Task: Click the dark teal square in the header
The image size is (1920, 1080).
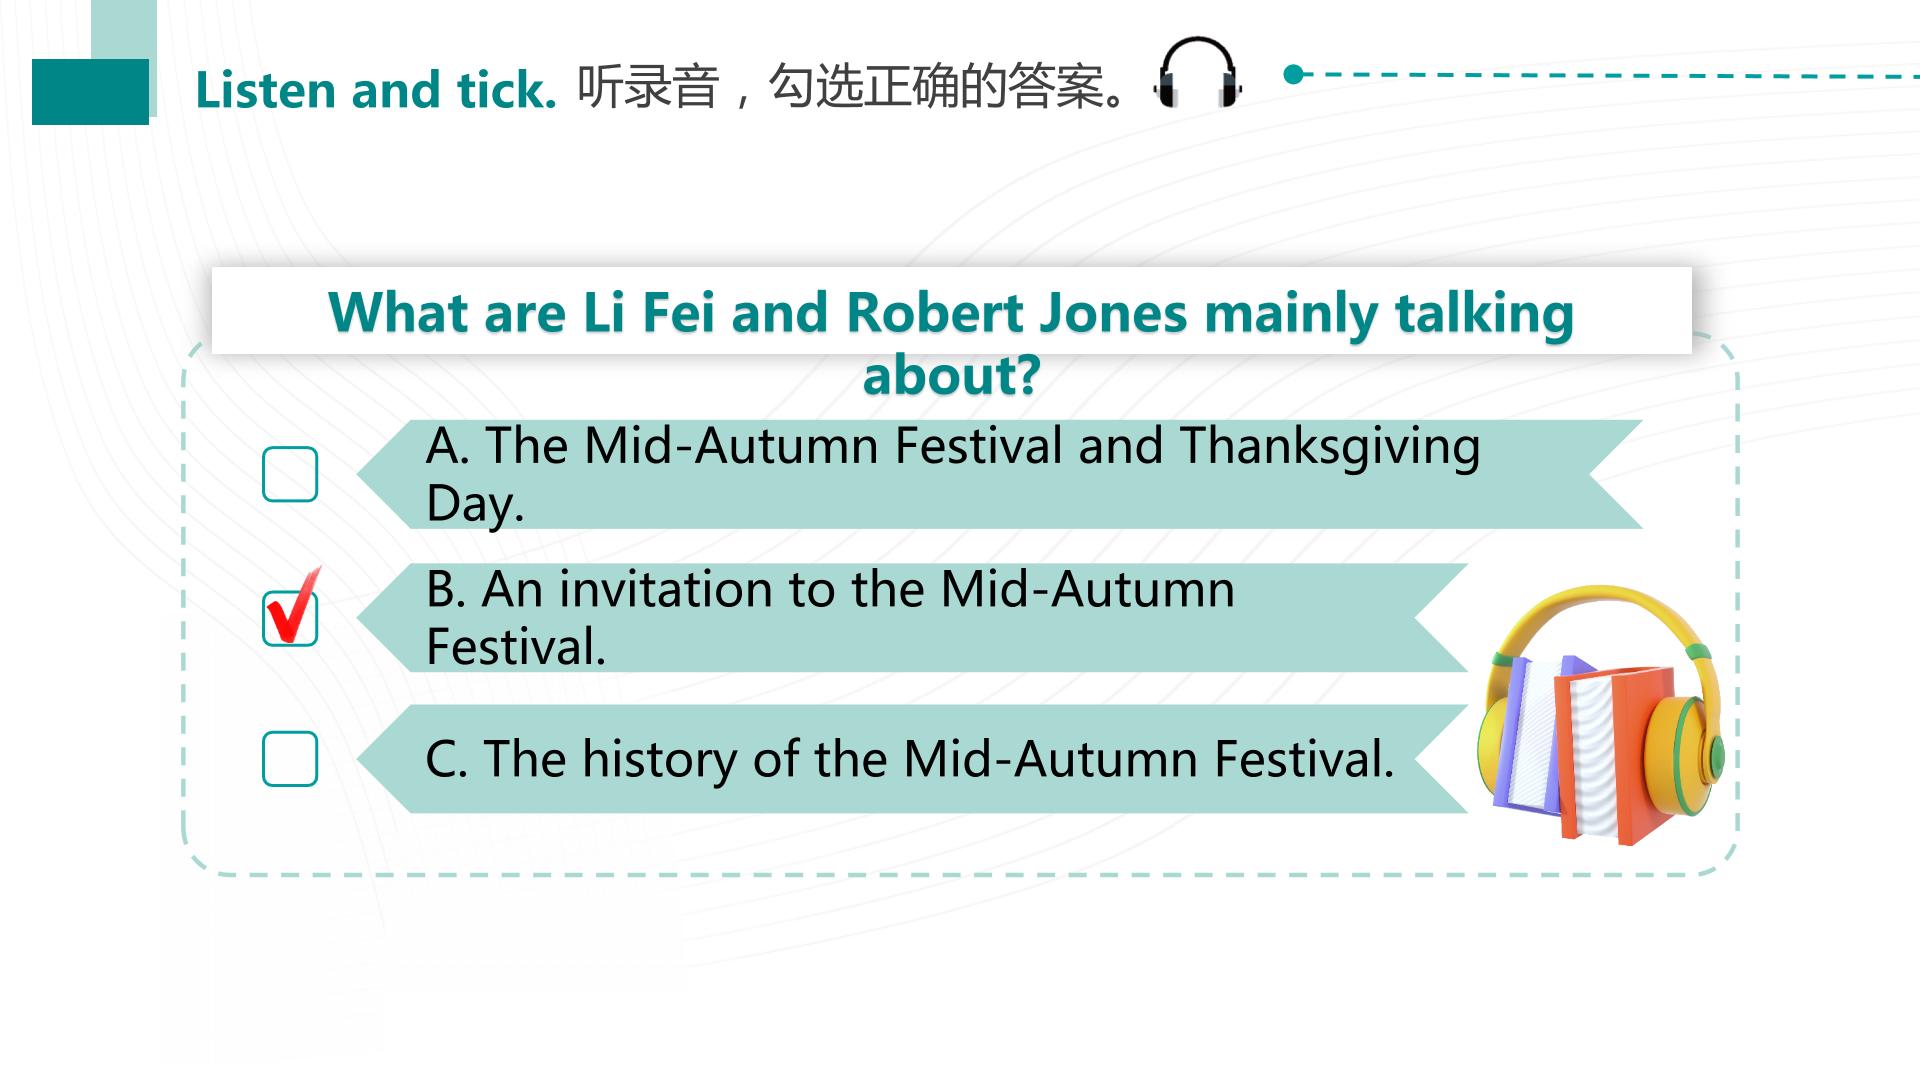Action: pyautogui.click(x=90, y=92)
